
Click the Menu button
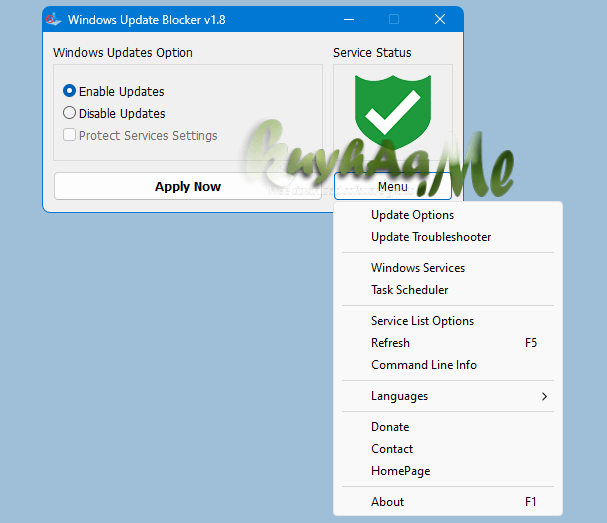pyautogui.click(x=393, y=186)
